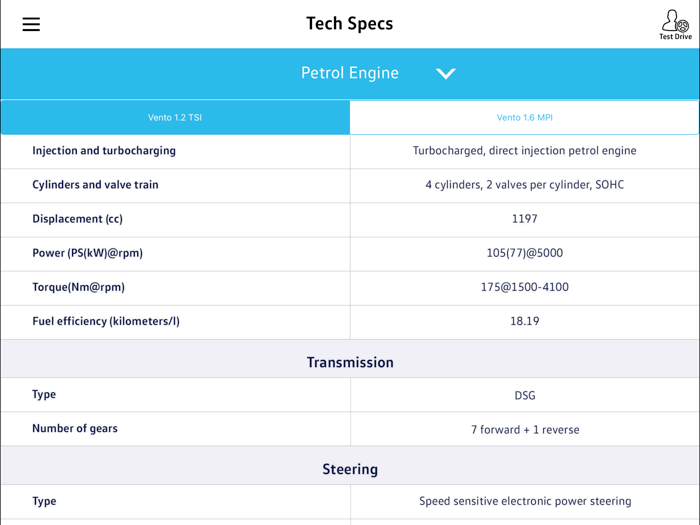Click 4 cylinders, 2 valves per cylinder value
This screenshot has width=700, height=525.
pyautogui.click(x=525, y=185)
